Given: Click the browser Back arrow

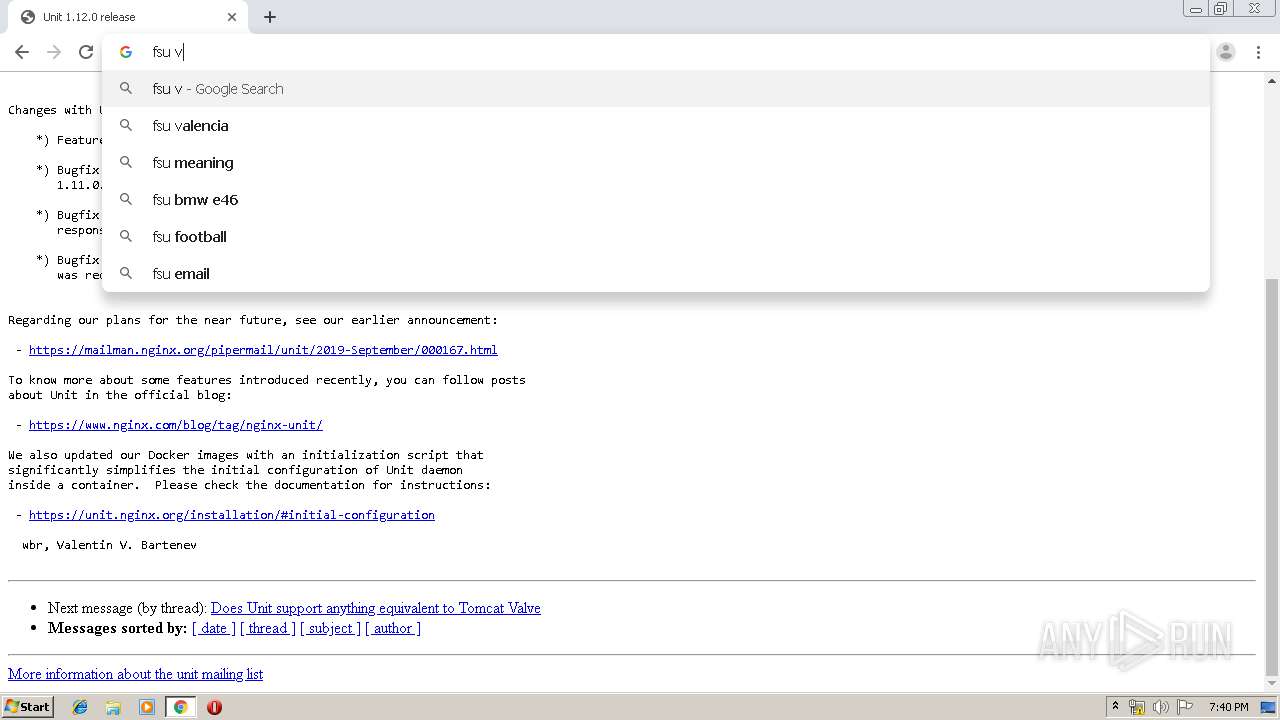Looking at the screenshot, I should click(x=22, y=52).
